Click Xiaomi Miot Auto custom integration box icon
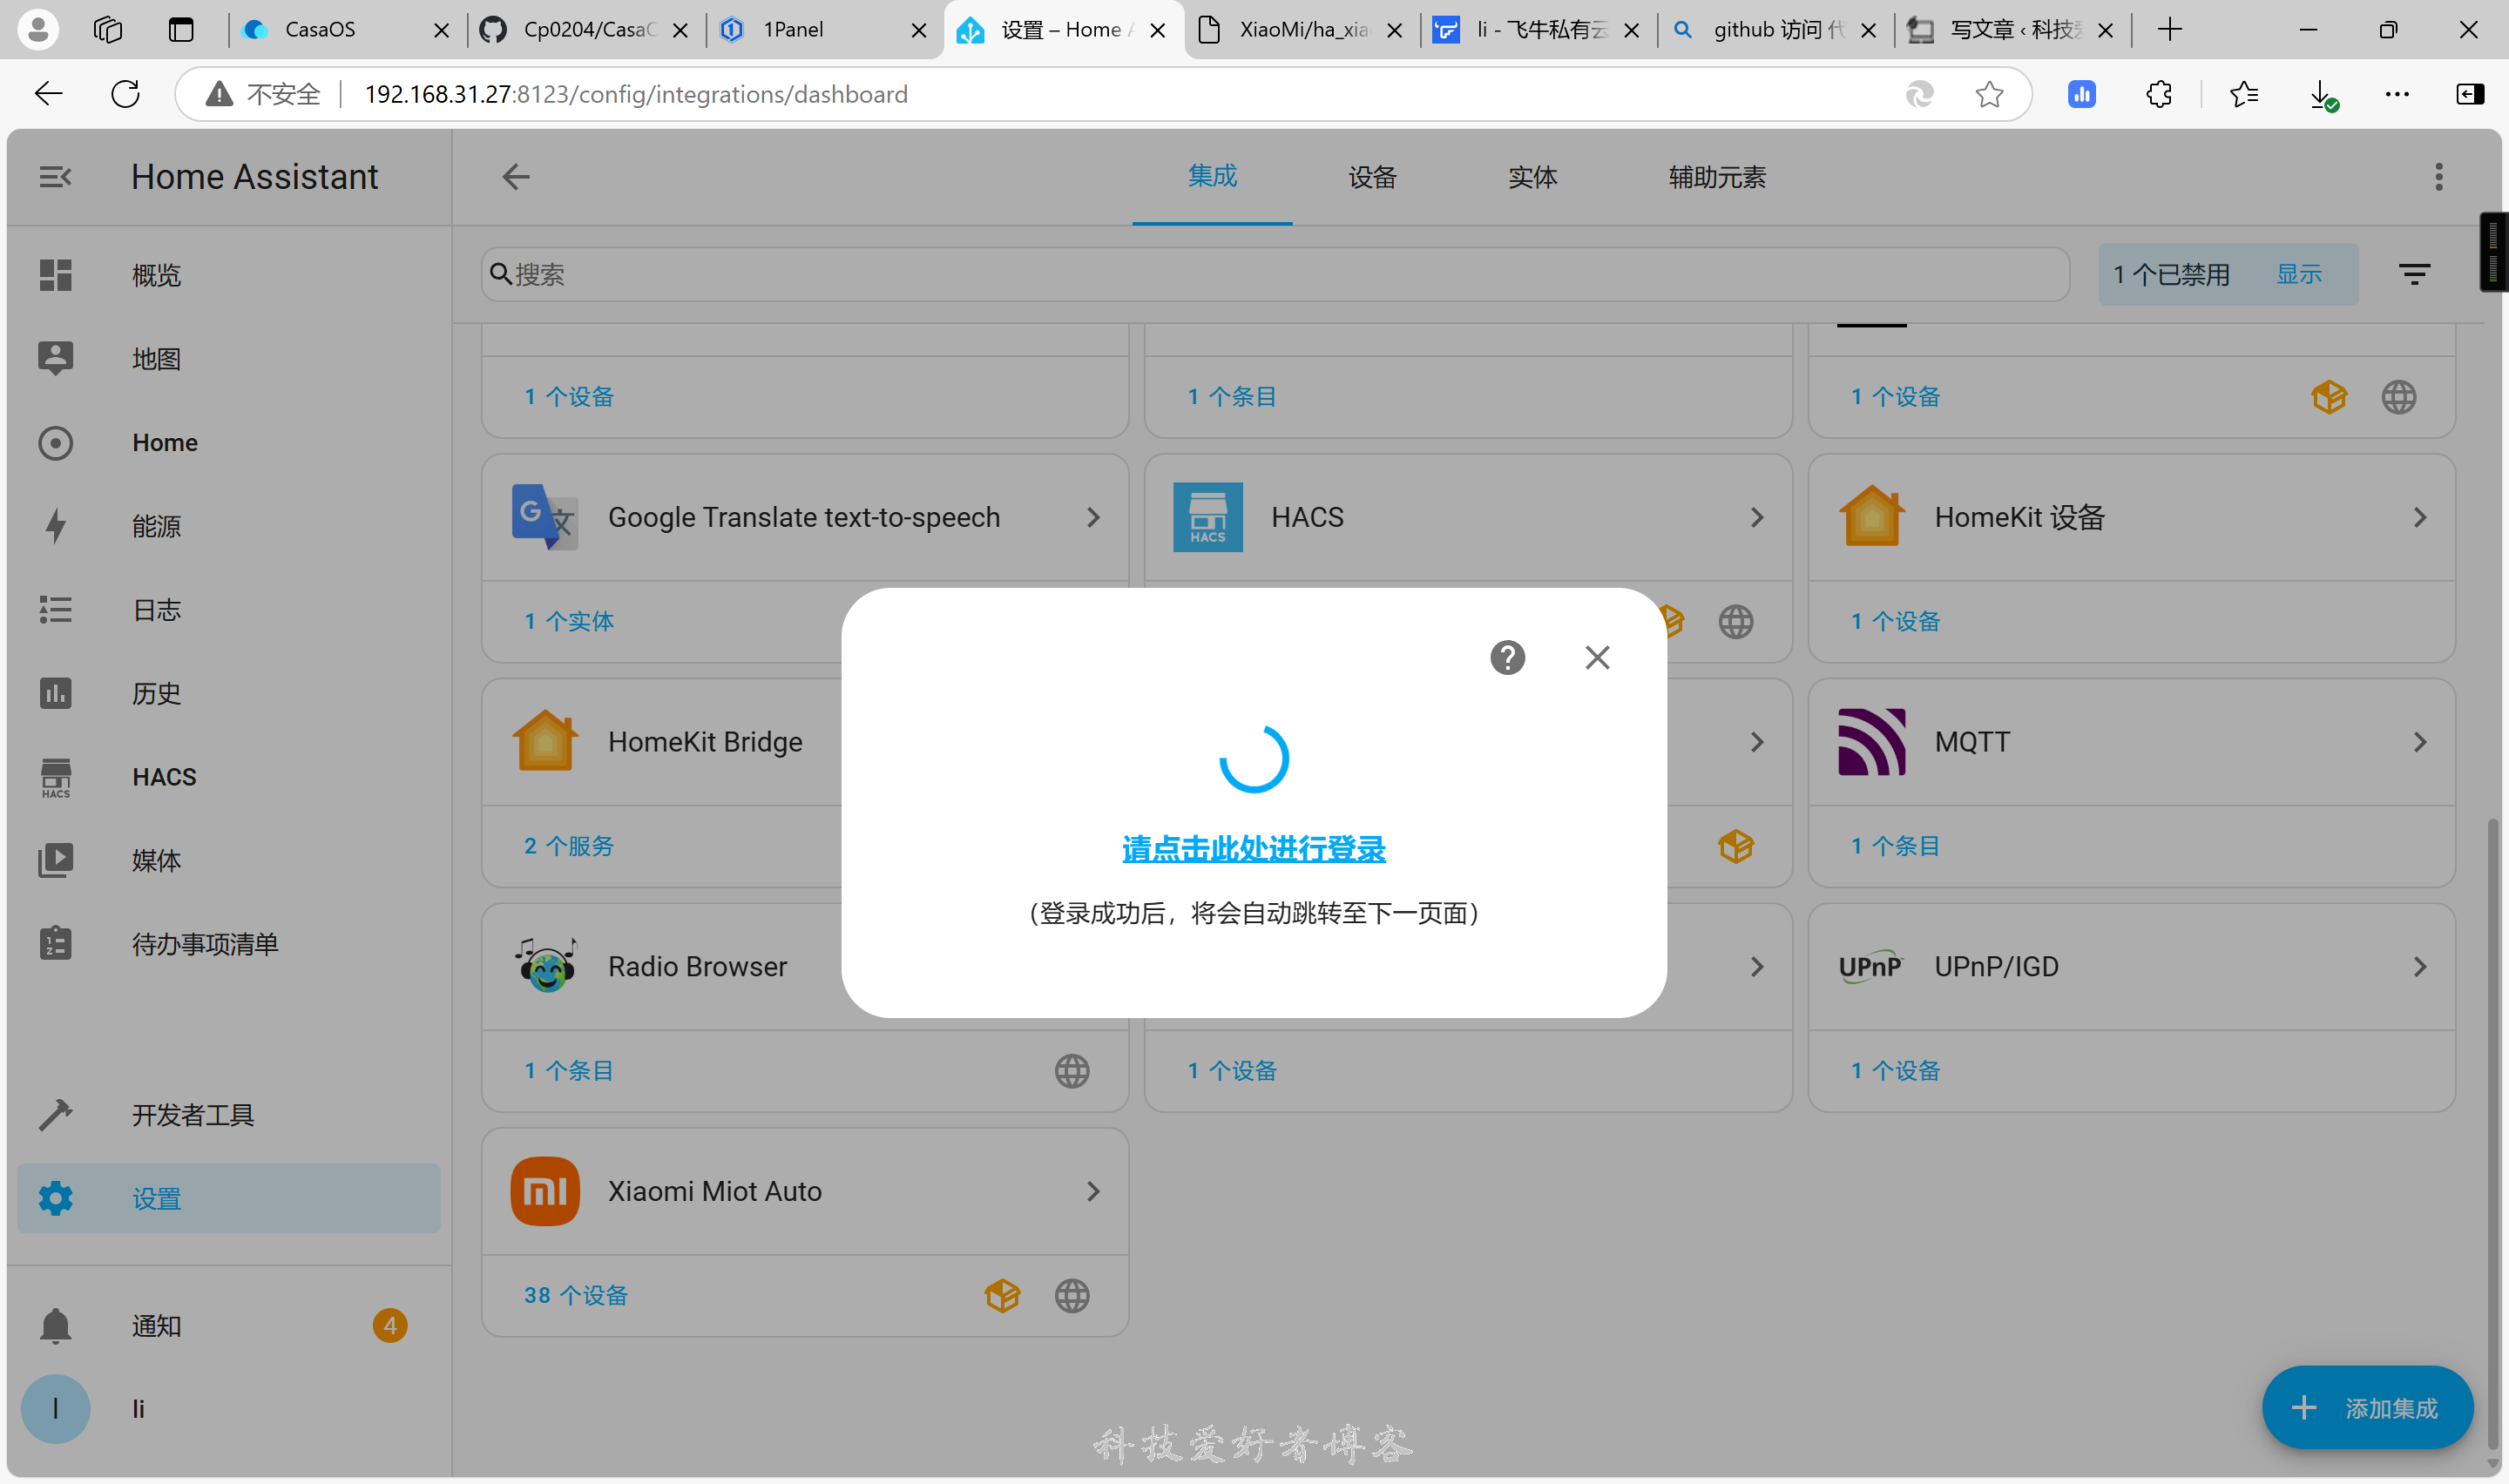The width and height of the screenshot is (2509, 1484). [x=1002, y=1295]
